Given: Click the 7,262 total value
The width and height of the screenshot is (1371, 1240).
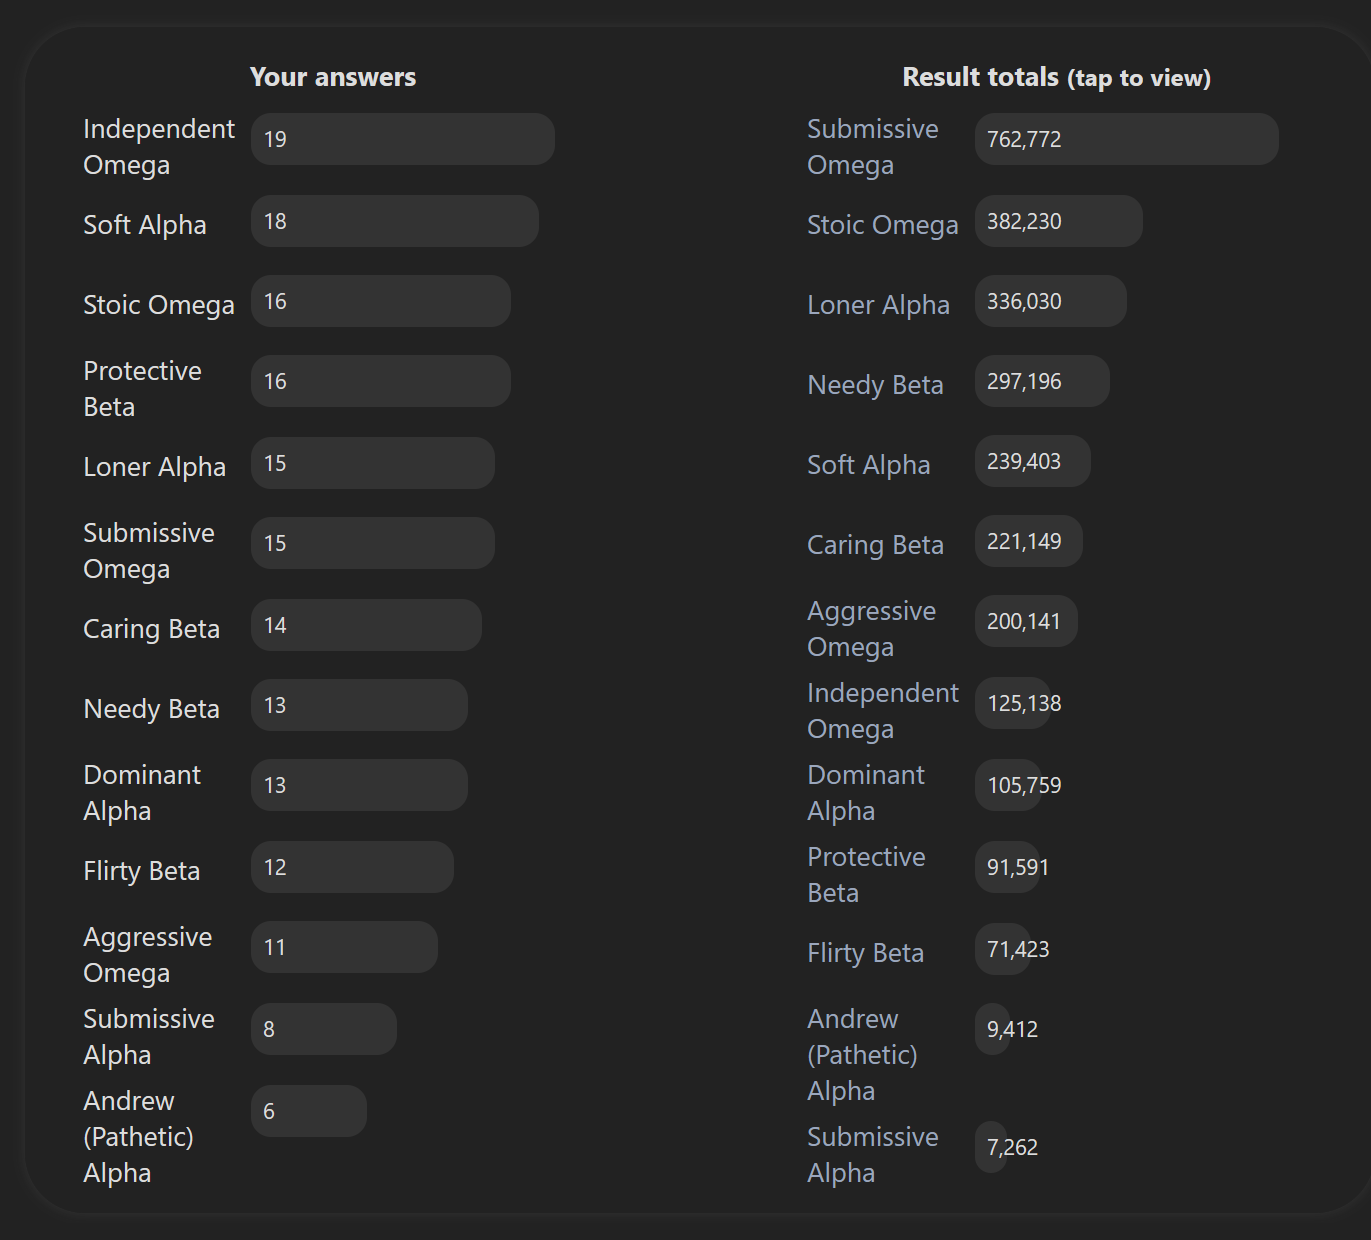Looking at the screenshot, I should pyautogui.click(x=1012, y=1147).
